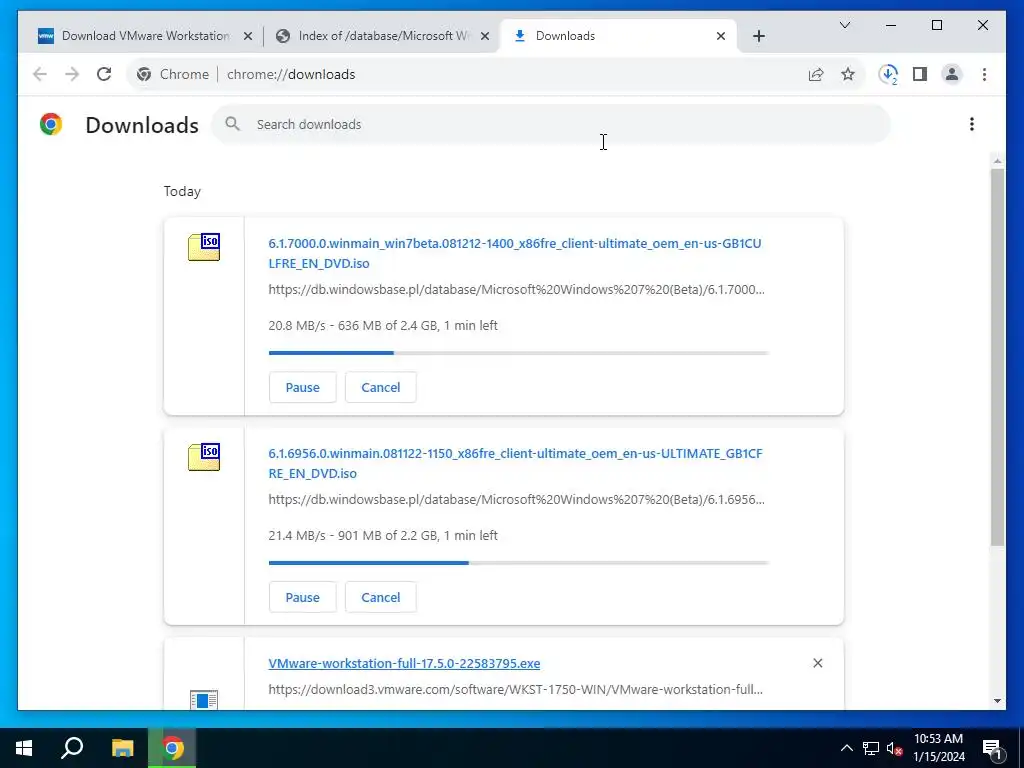This screenshot has width=1024, height=768.
Task: Click the share page icon in address bar
Action: coord(816,74)
